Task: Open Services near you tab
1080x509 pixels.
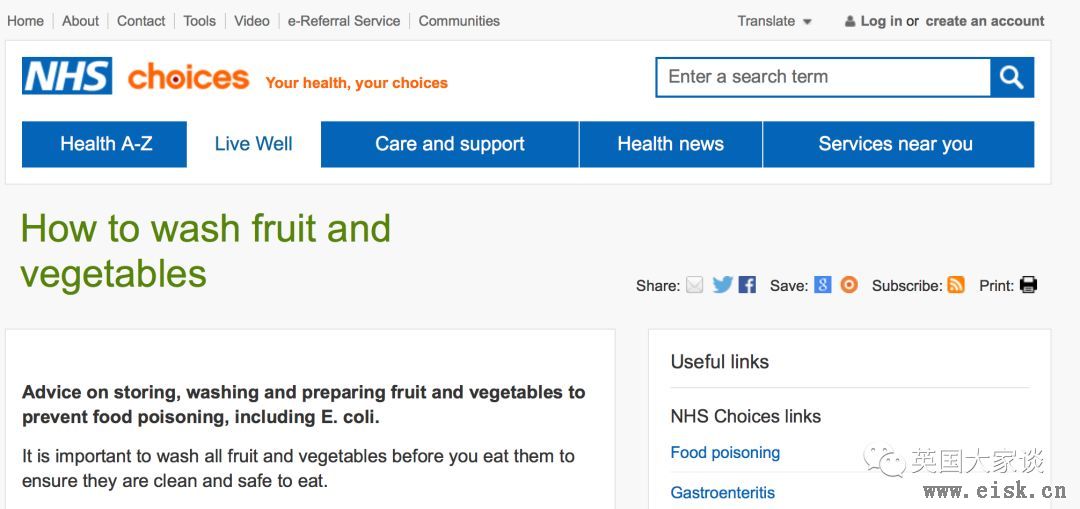Action: pyautogui.click(x=898, y=144)
